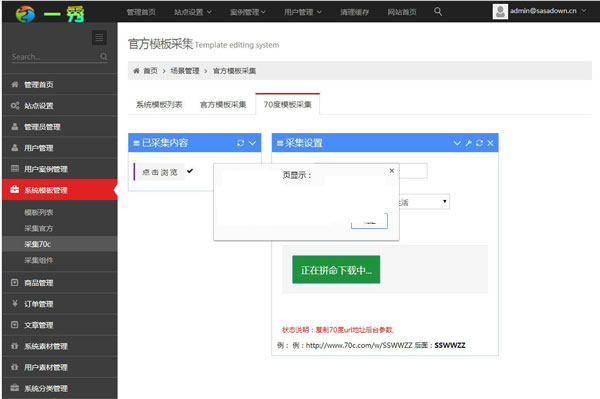Image resolution: width=600 pixels, height=399 pixels.
Task: Collapse the 已采集内容 panel with chevron
Action: click(253, 143)
